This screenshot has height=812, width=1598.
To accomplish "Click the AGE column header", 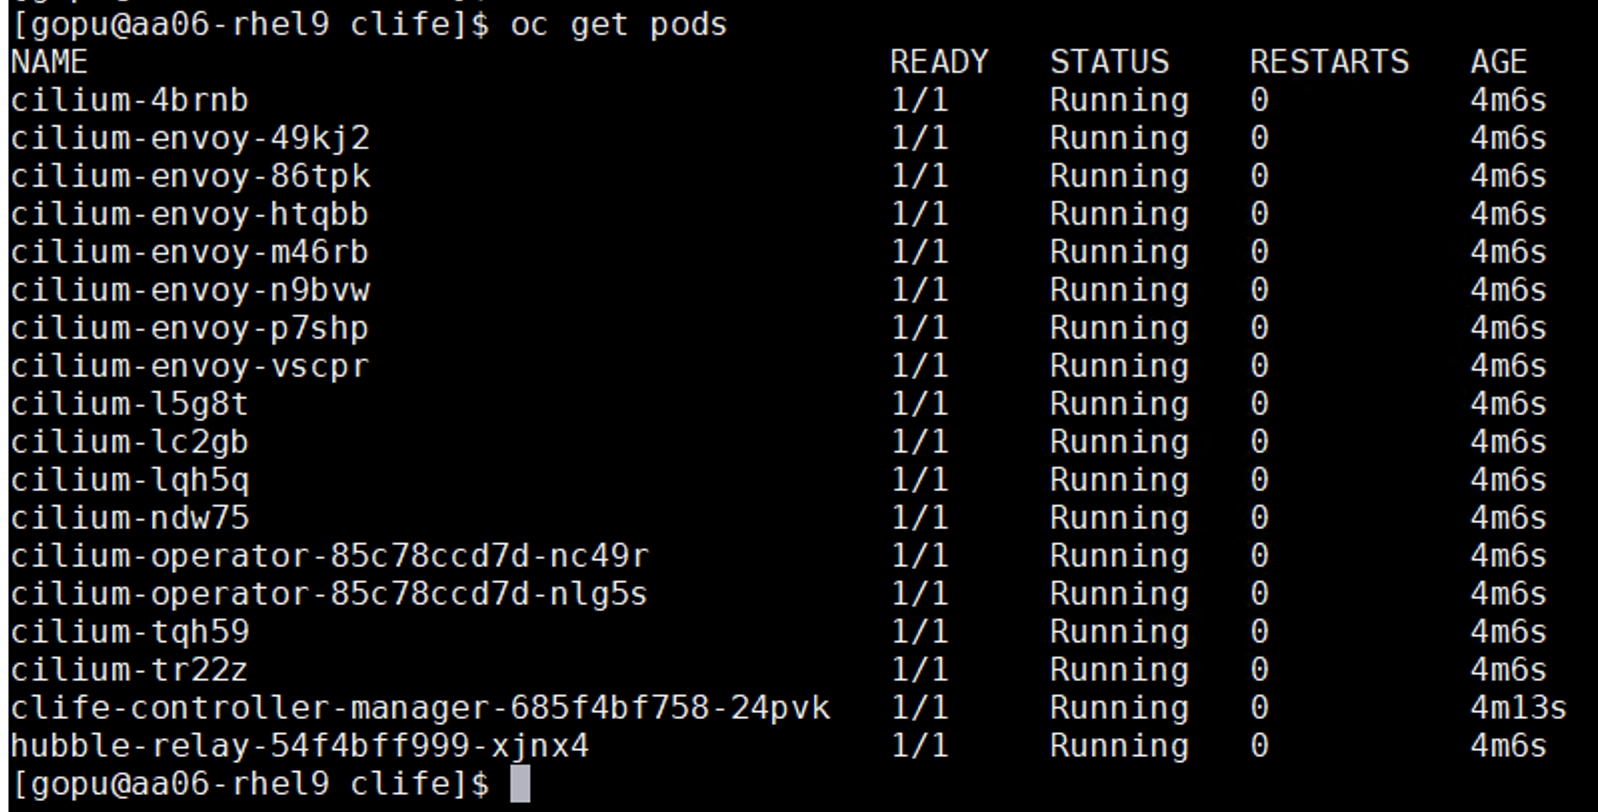I will click(x=1498, y=62).
